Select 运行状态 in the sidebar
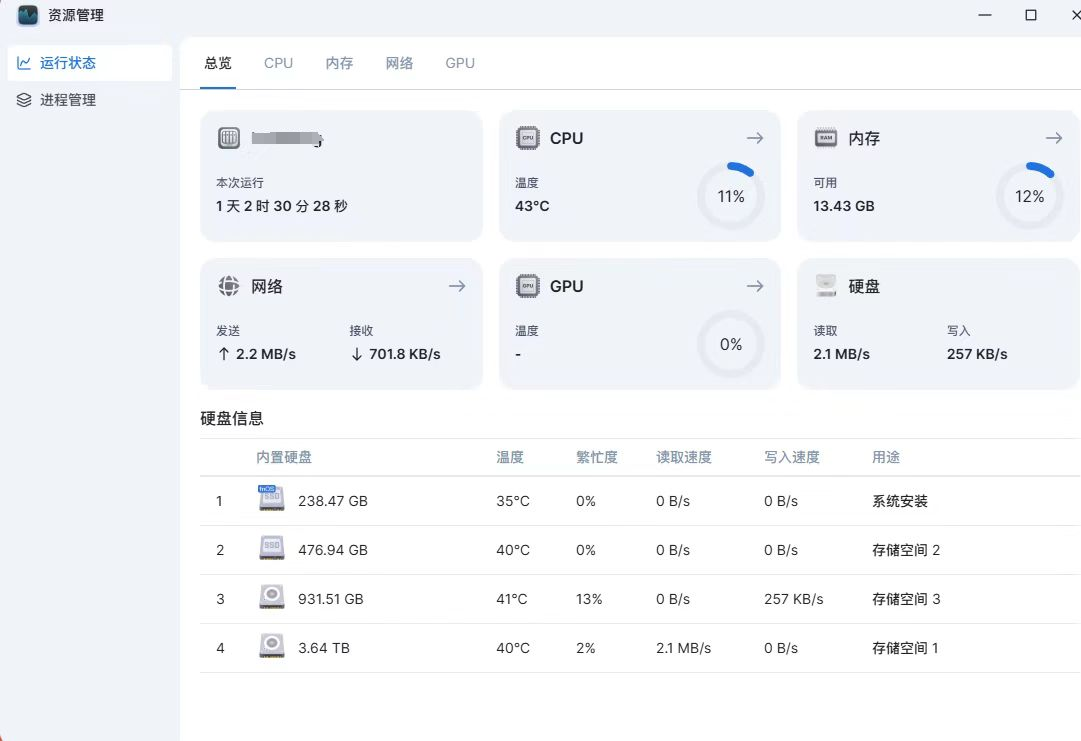1081x741 pixels. (x=68, y=63)
